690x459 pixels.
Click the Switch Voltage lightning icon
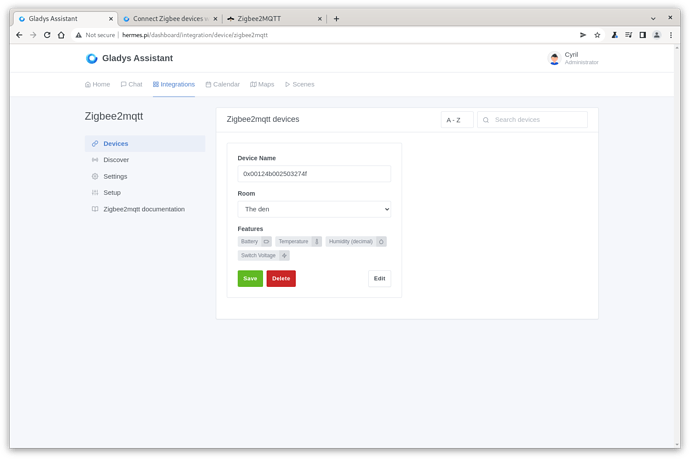pos(284,256)
